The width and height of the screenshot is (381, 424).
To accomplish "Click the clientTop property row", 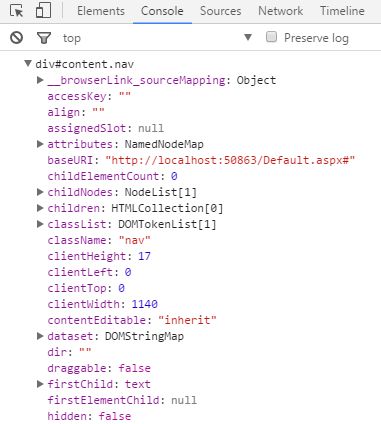I will [86, 288].
